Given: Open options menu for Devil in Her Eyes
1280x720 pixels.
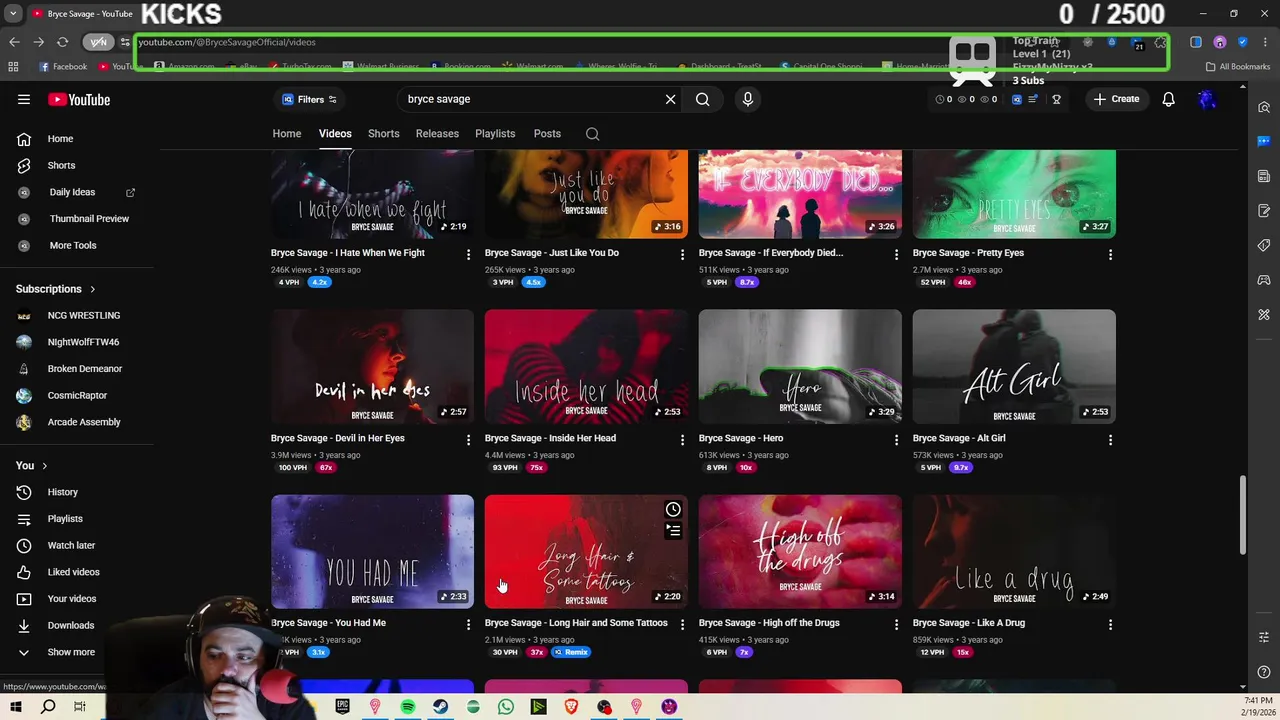Looking at the screenshot, I should [468, 439].
